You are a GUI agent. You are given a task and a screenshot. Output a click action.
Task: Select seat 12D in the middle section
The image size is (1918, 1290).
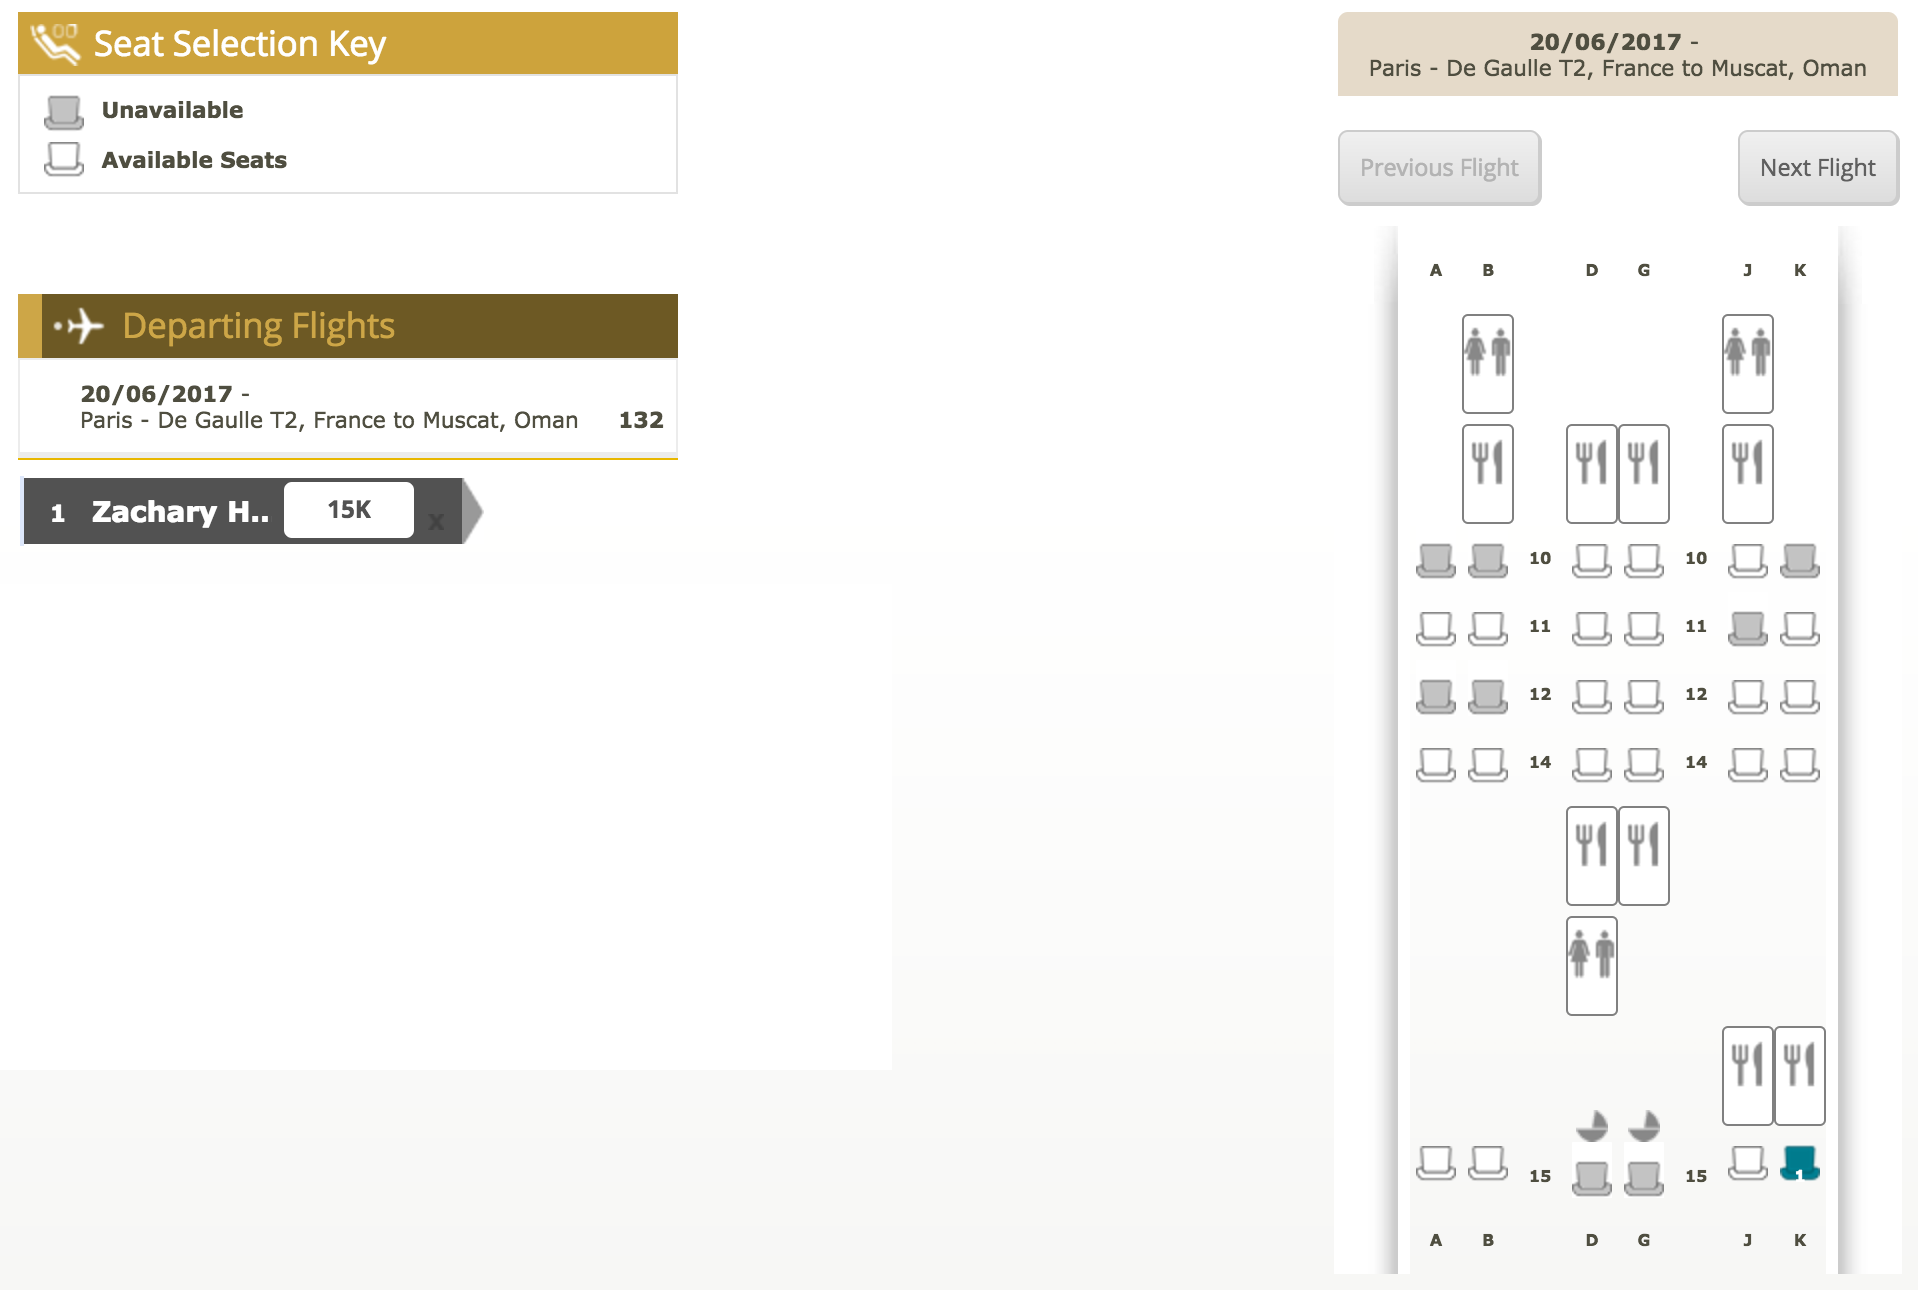(x=1591, y=696)
